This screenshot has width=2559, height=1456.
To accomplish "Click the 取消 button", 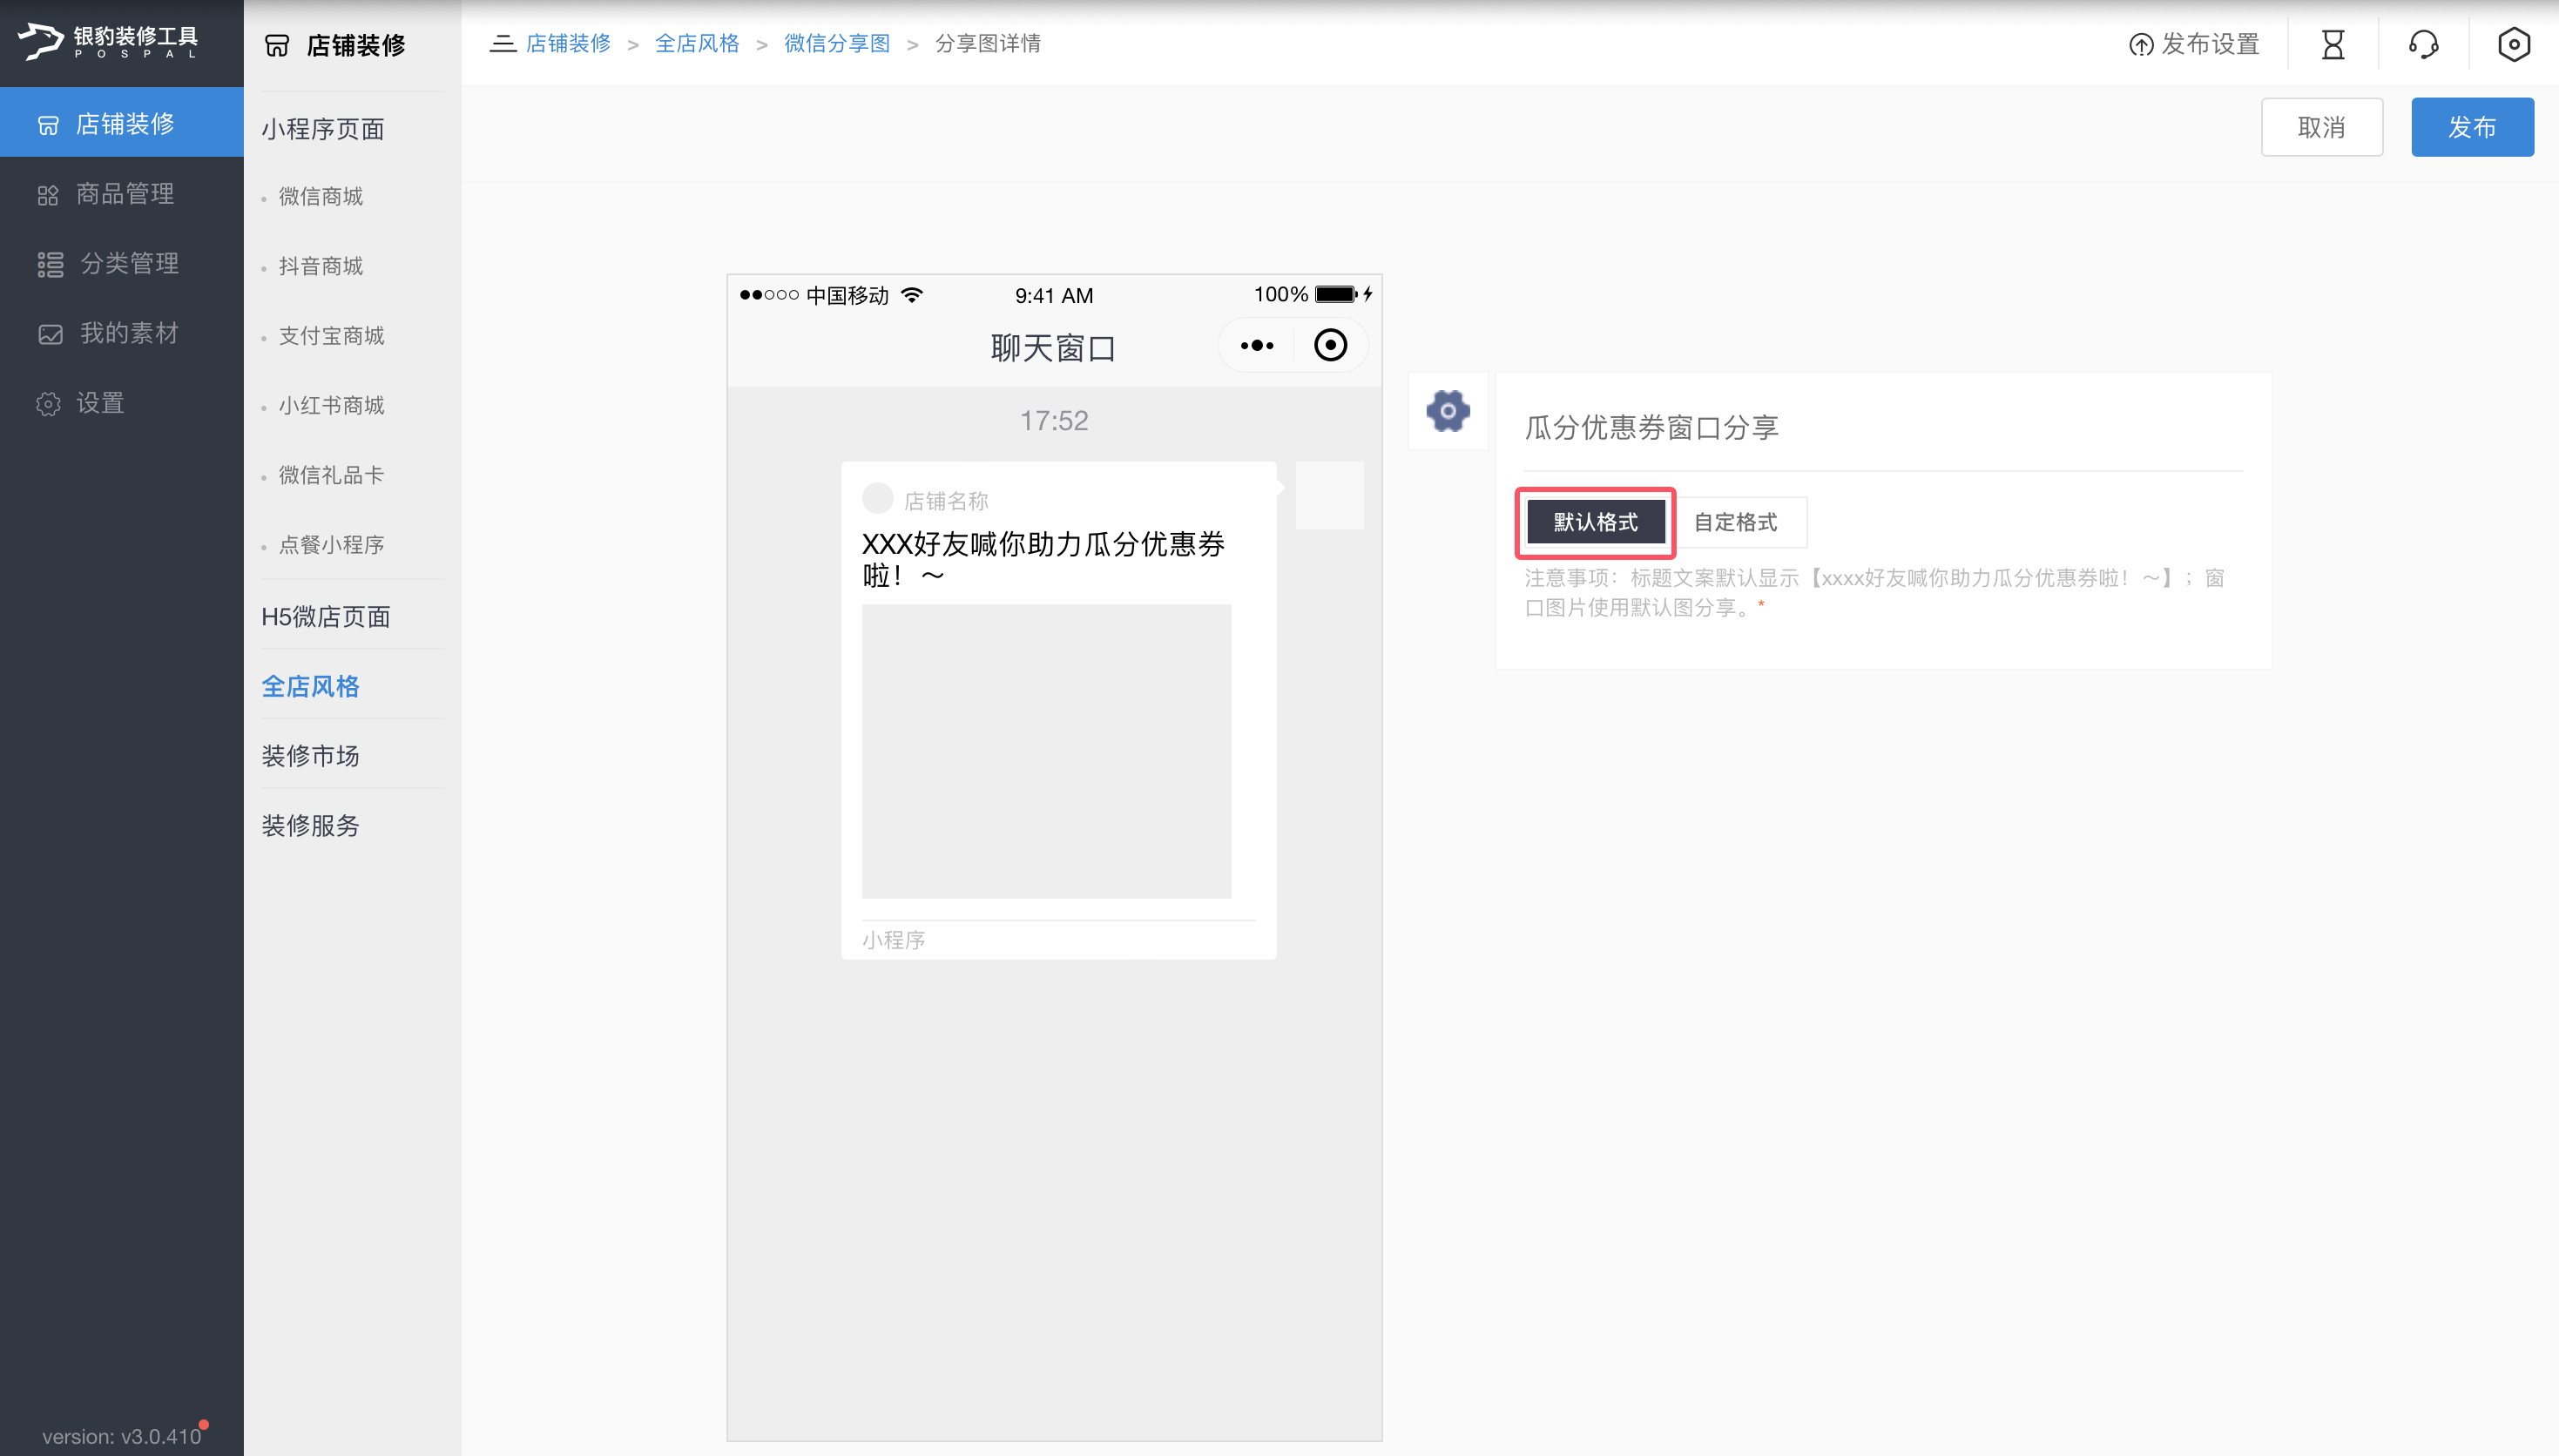I will [x=2321, y=127].
